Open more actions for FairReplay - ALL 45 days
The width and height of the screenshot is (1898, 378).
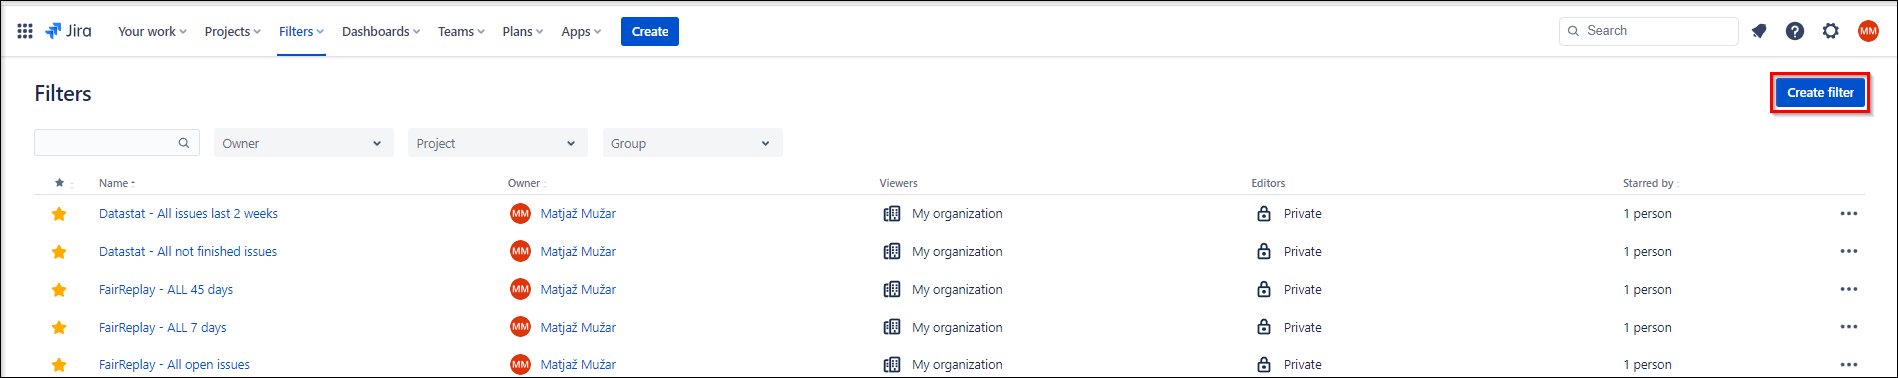coord(1849,290)
